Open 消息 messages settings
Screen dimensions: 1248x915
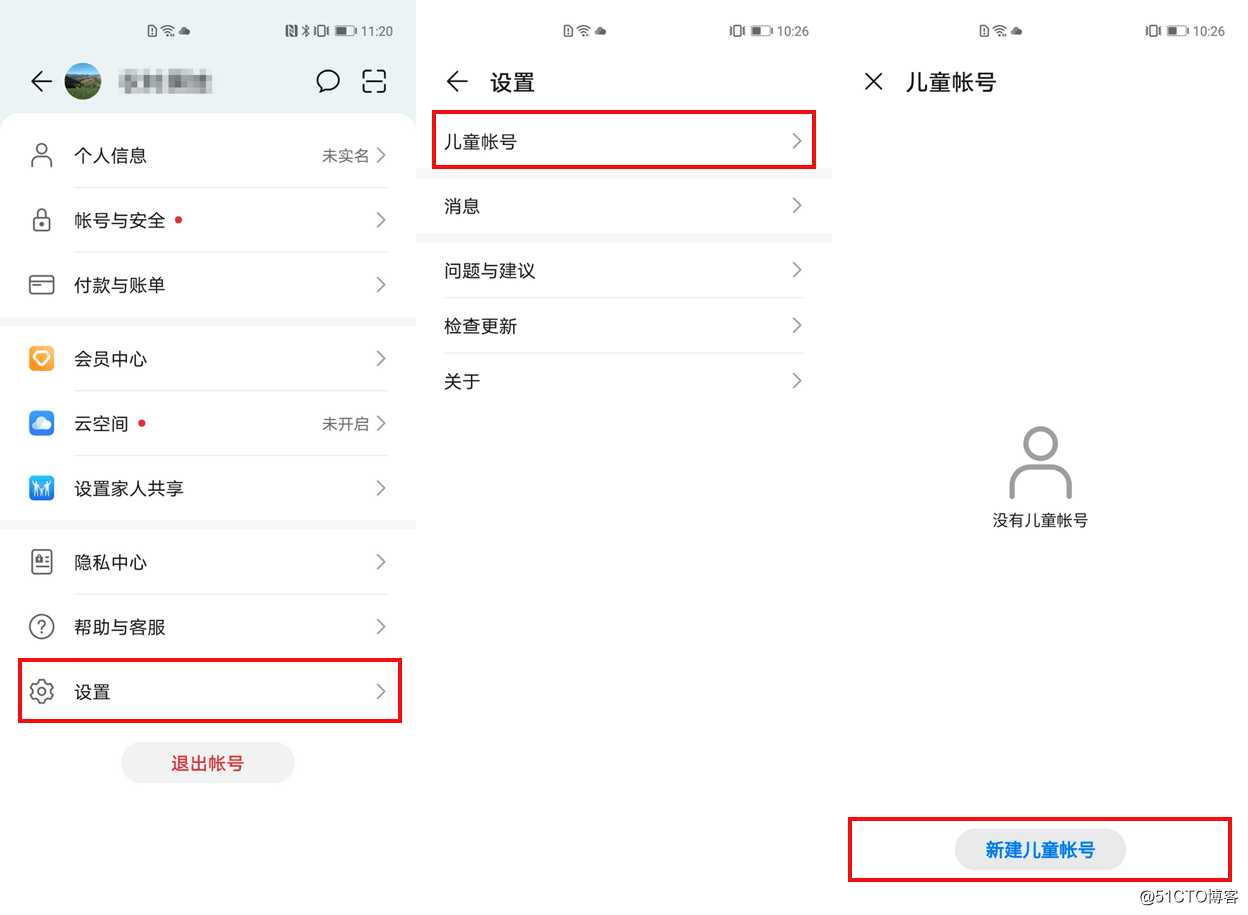click(x=624, y=206)
